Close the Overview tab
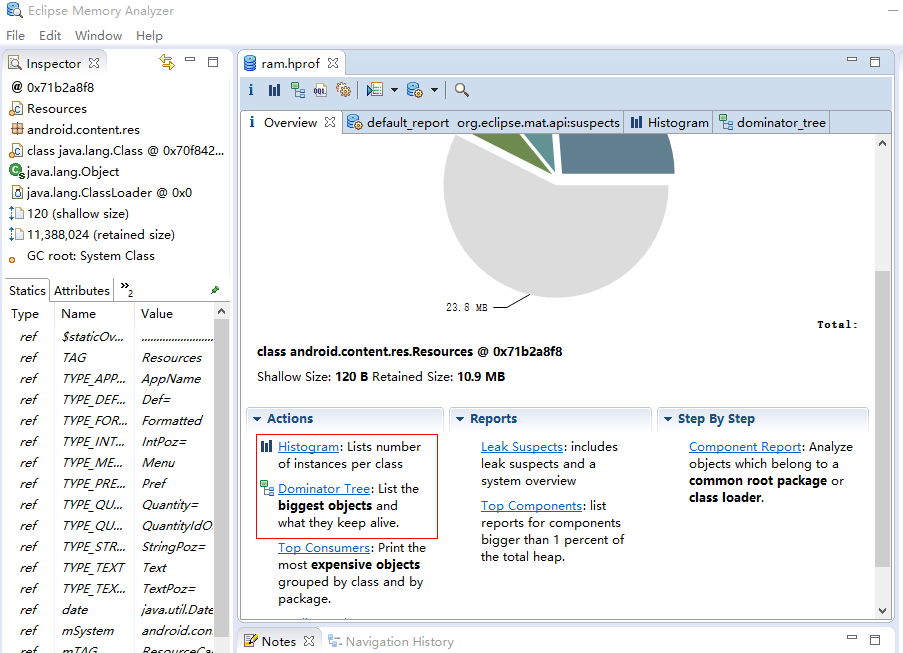This screenshot has width=903, height=653. (331, 123)
